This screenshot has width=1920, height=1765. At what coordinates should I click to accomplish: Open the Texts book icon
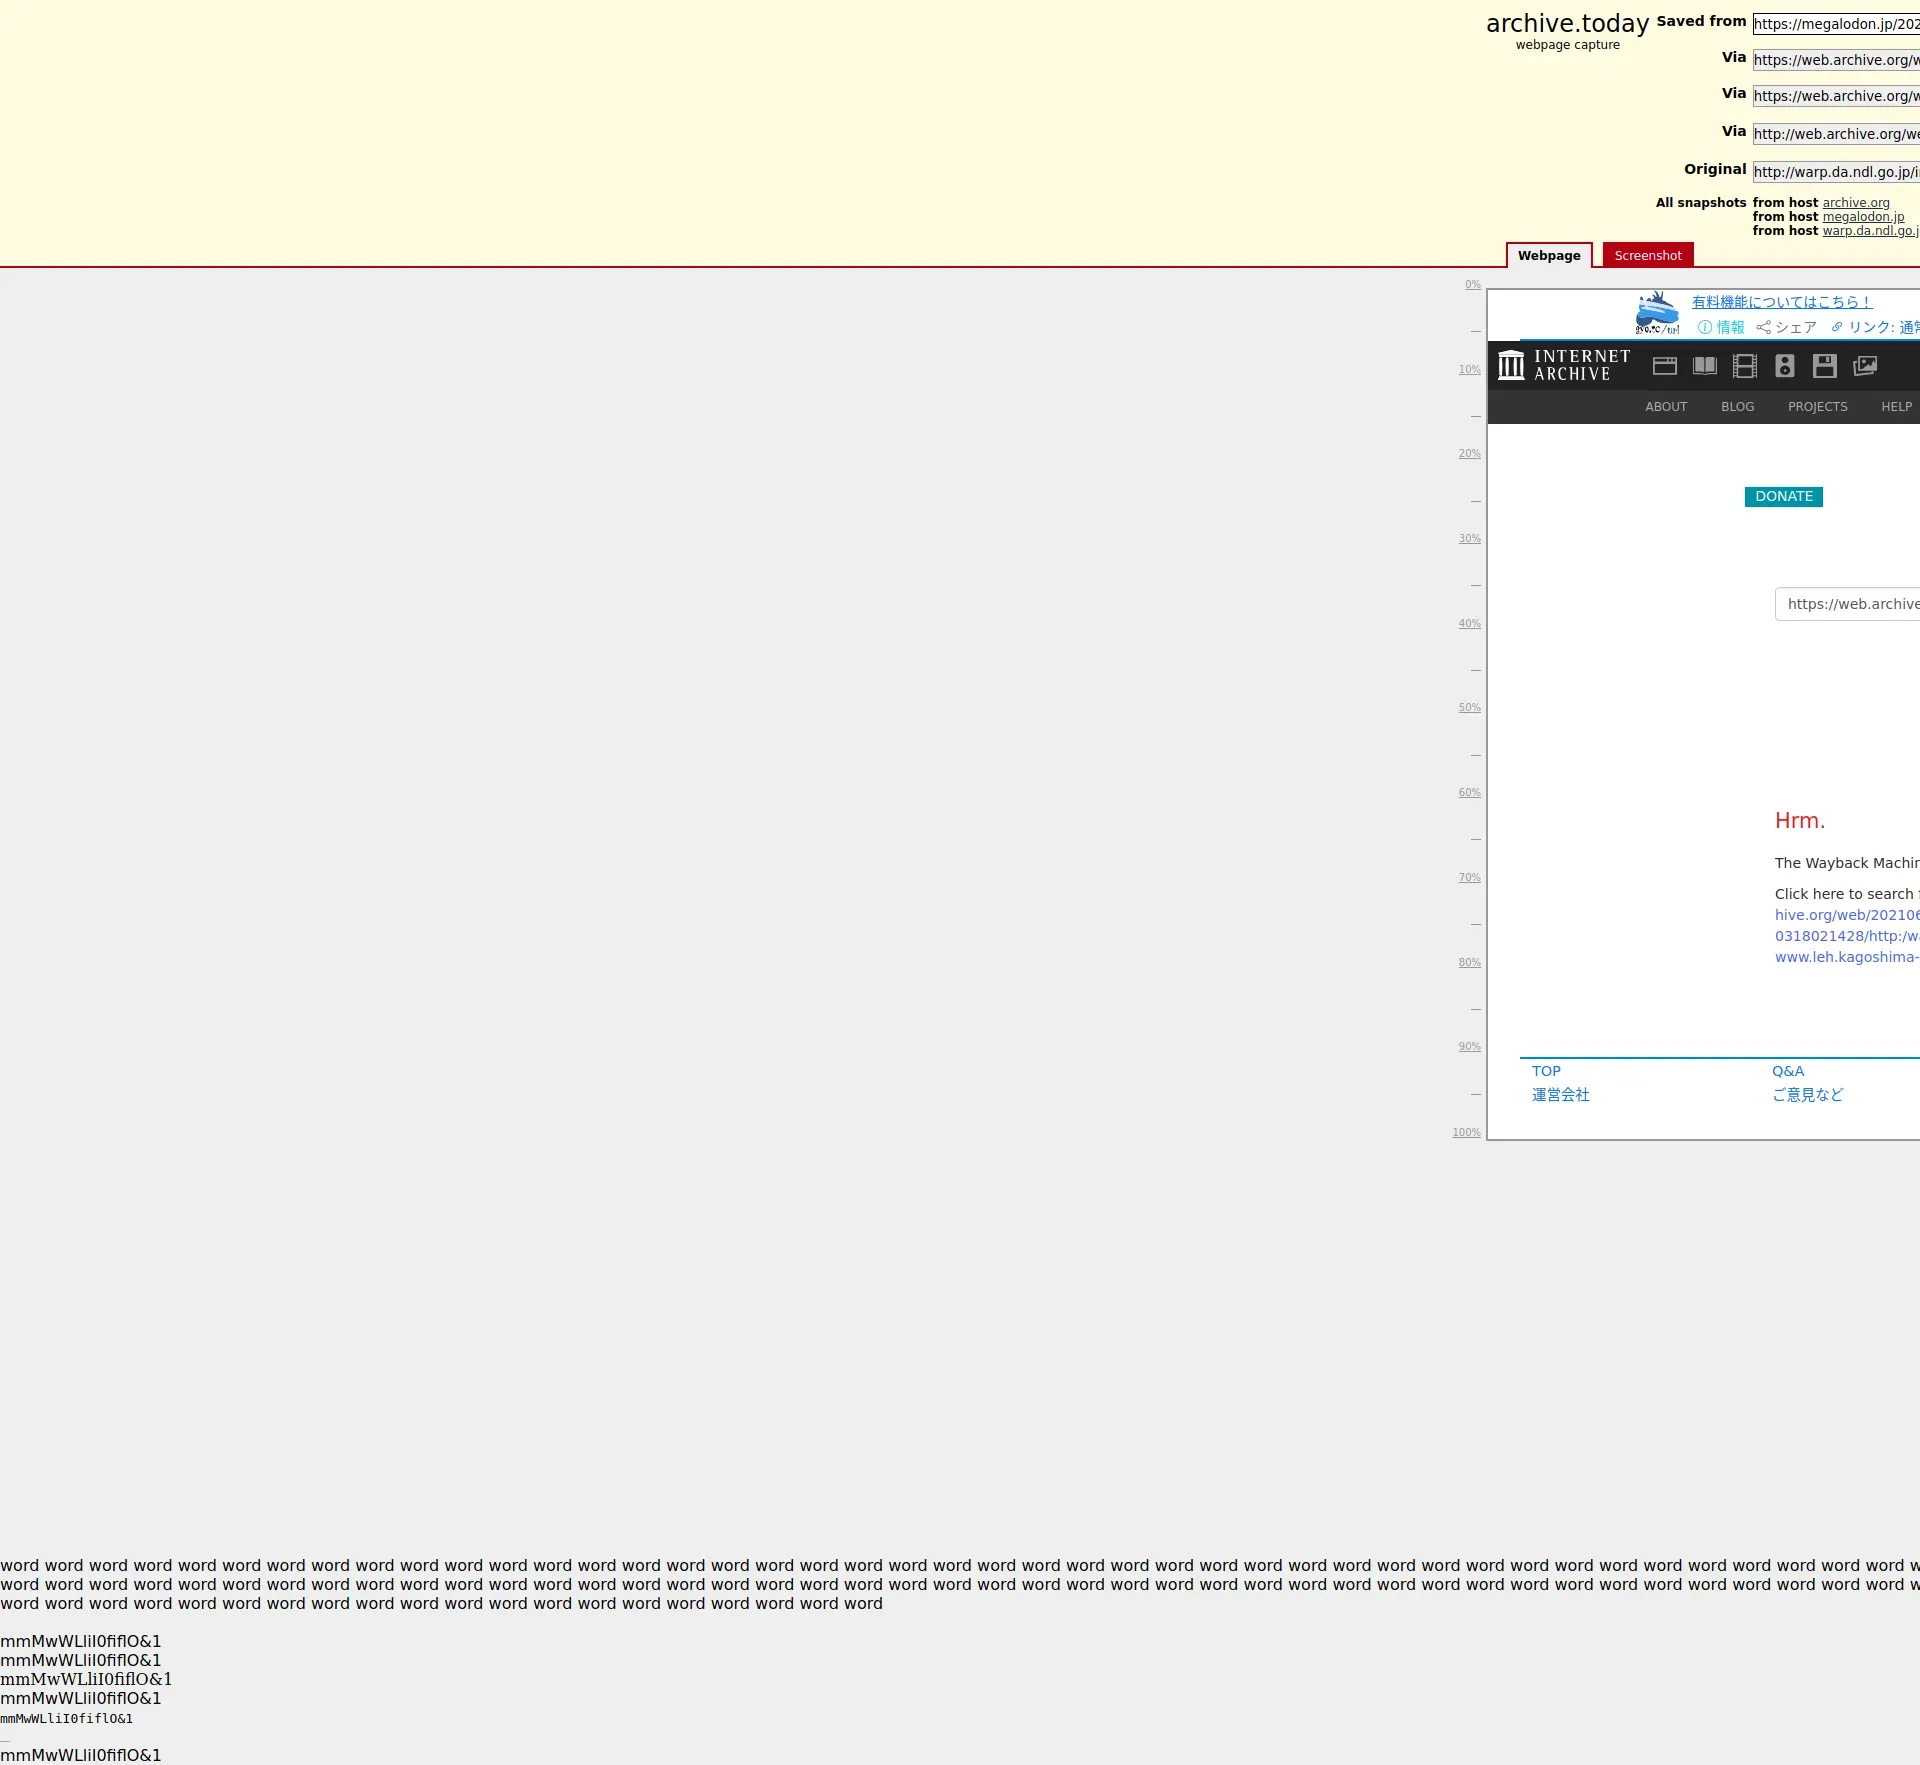(1705, 366)
